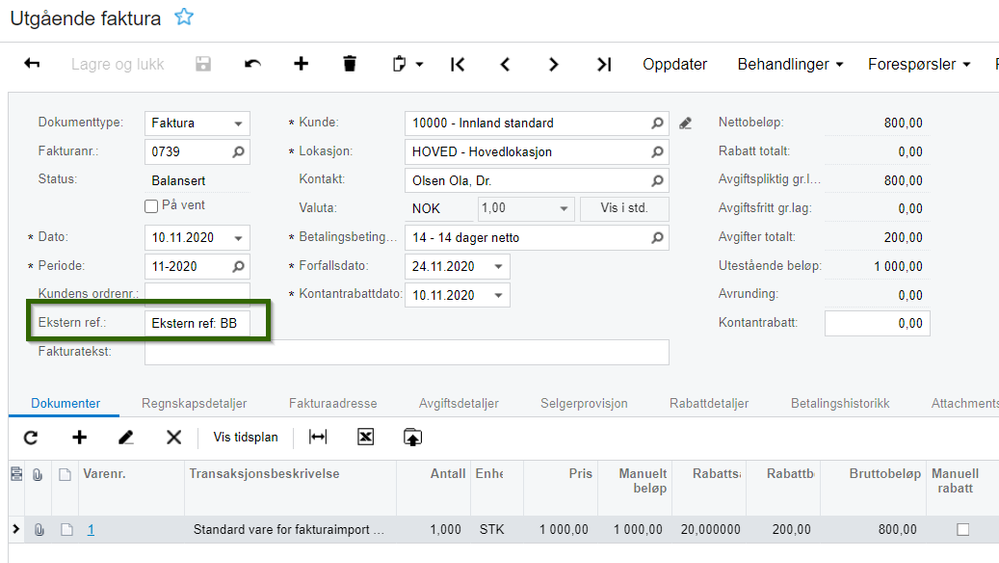Refresh the document lines grid
This screenshot has width=999, height=563.
31,437
